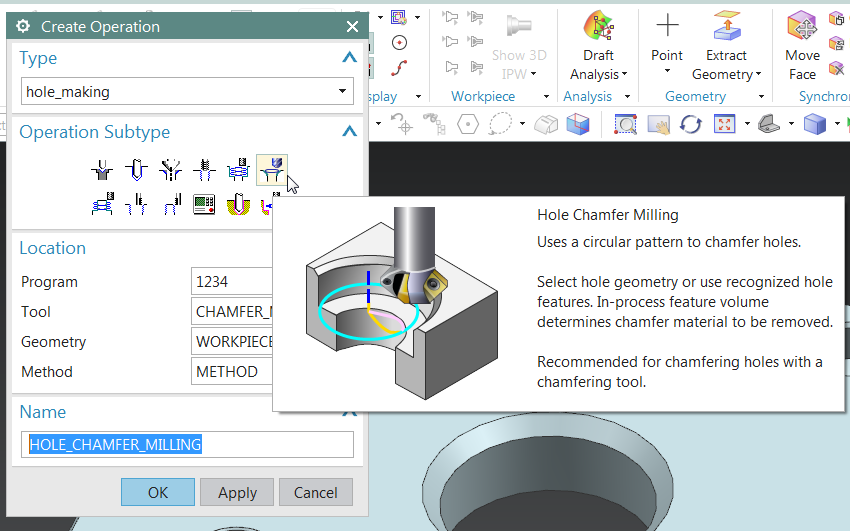Click the shaded blue cube rendering style icon
850x531 pixels.
point(815,124)
